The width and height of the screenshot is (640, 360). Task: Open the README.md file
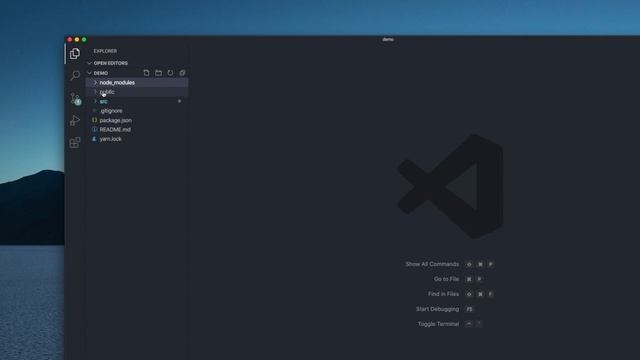click(x=137, y=129)
